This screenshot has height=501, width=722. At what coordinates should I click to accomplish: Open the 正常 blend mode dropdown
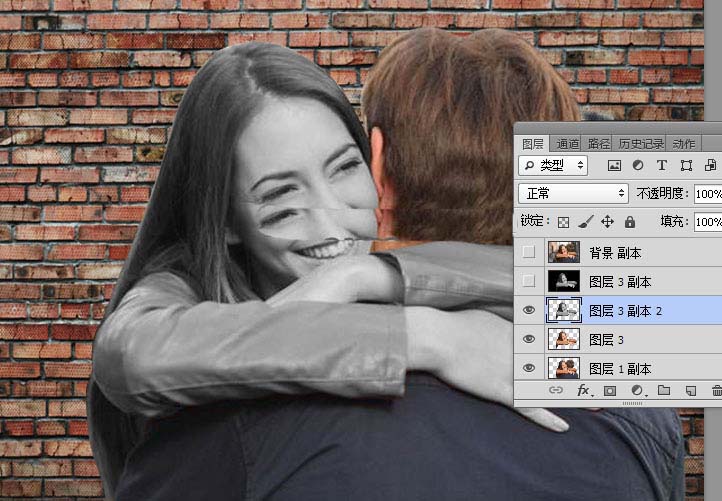coord(573,193)
